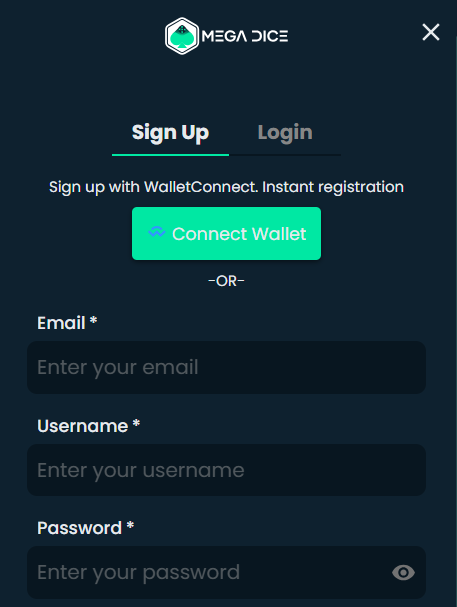Click the Password field label
The width and height of the screenshot is (457, 607).
(80, 528)
